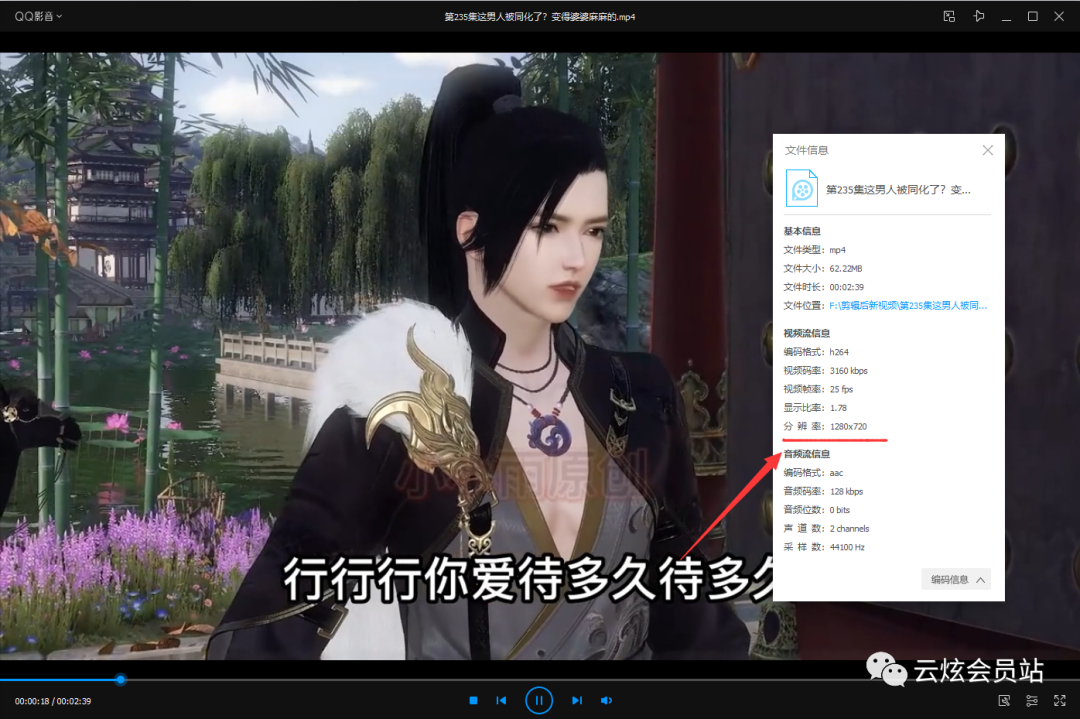Enter fullscreen mode
The width and height of the screenshot is (1080, 719).
pos(1059,700)
